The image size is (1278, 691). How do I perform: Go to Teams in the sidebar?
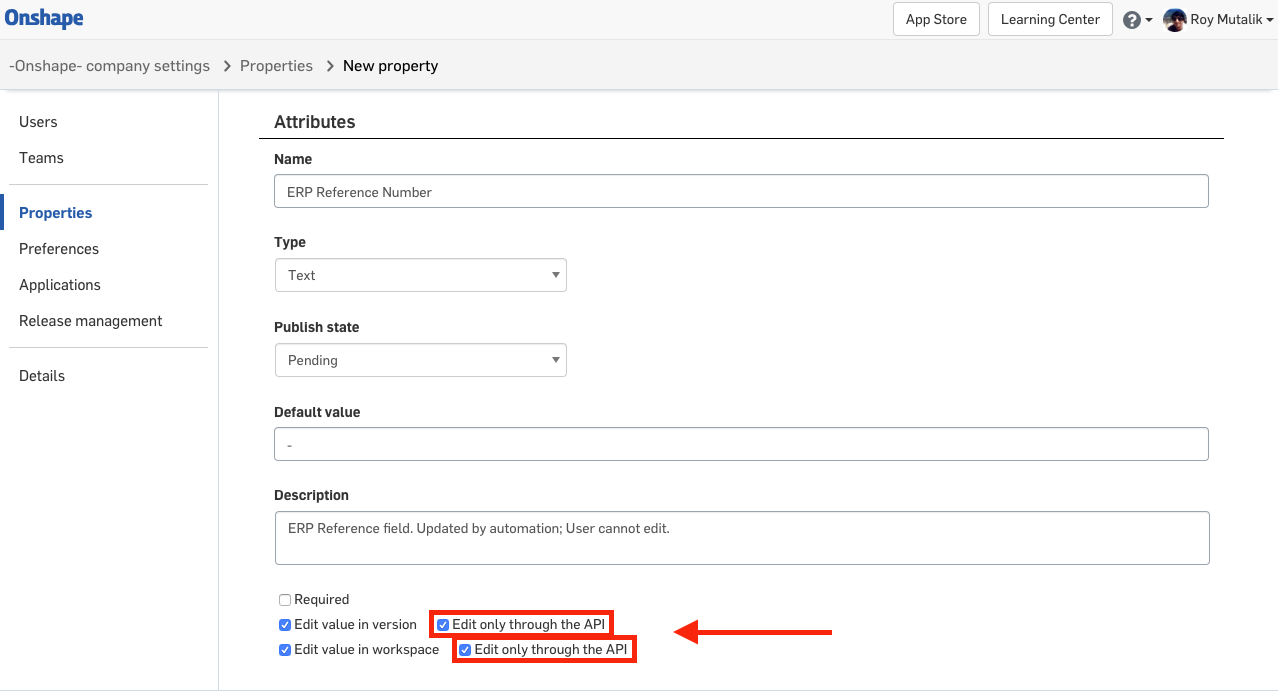pyautogui.click(x=41, y=158)
